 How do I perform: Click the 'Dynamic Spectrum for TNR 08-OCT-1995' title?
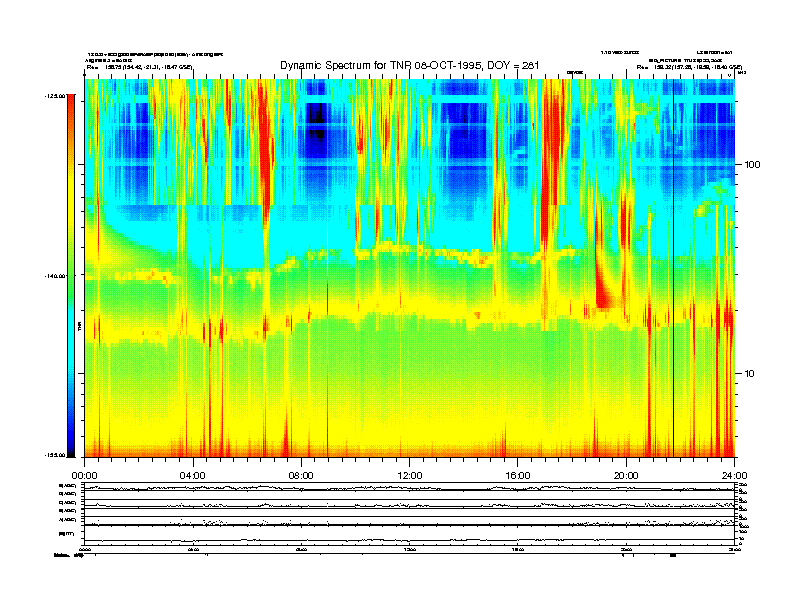click(410, 65)
